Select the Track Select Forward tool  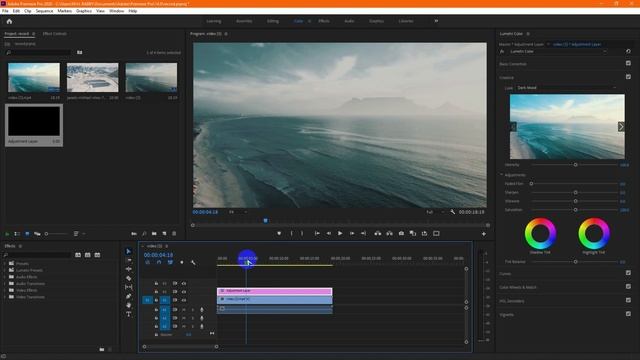129,260
